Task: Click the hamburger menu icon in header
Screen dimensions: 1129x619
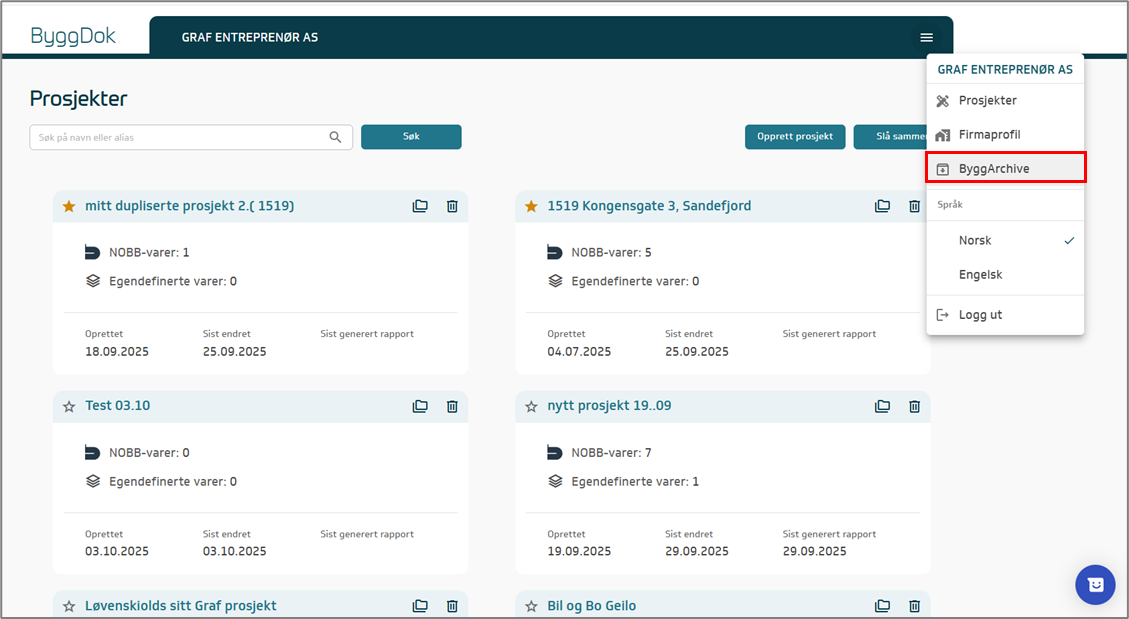Action: click(x=926, y=38)
